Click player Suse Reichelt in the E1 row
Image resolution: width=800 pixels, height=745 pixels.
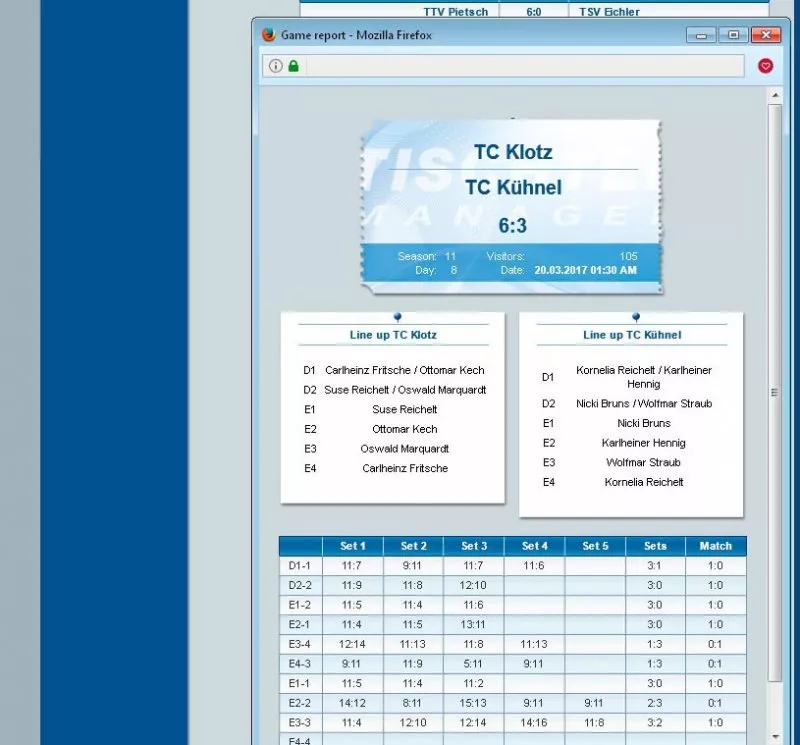click(x=404, y=409)
